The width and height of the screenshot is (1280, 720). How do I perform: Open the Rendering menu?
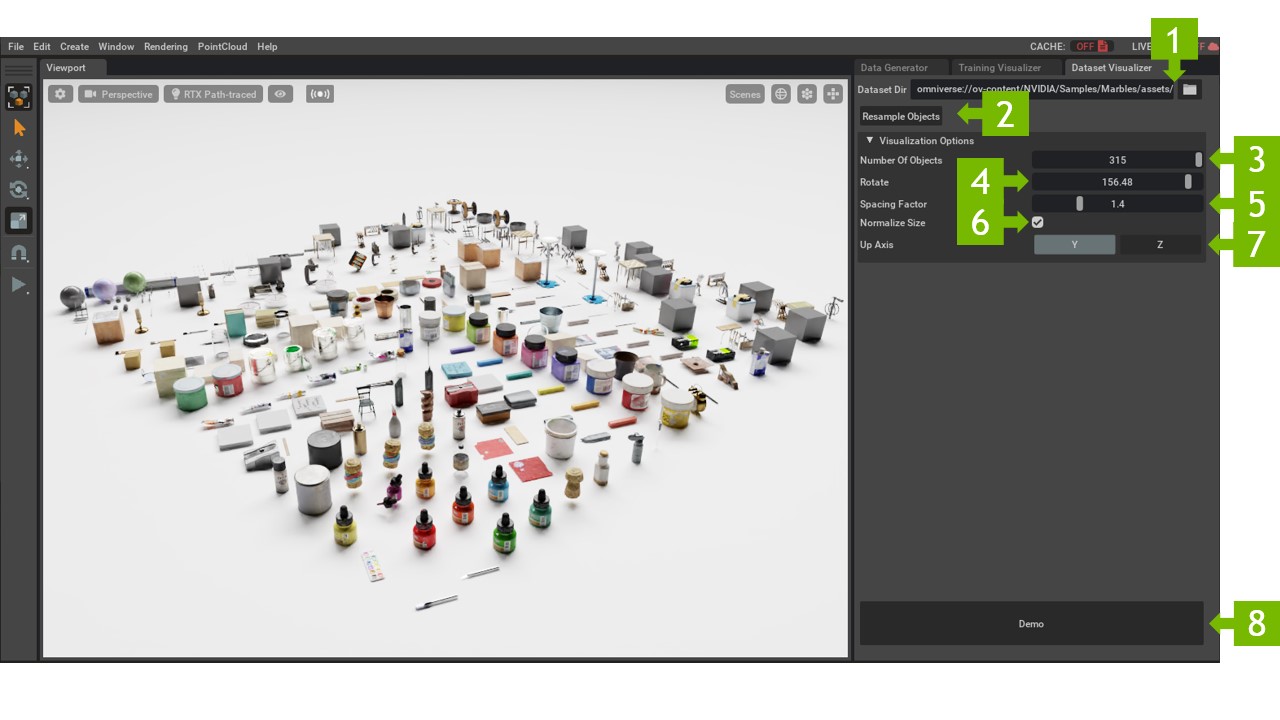[166, 47]
